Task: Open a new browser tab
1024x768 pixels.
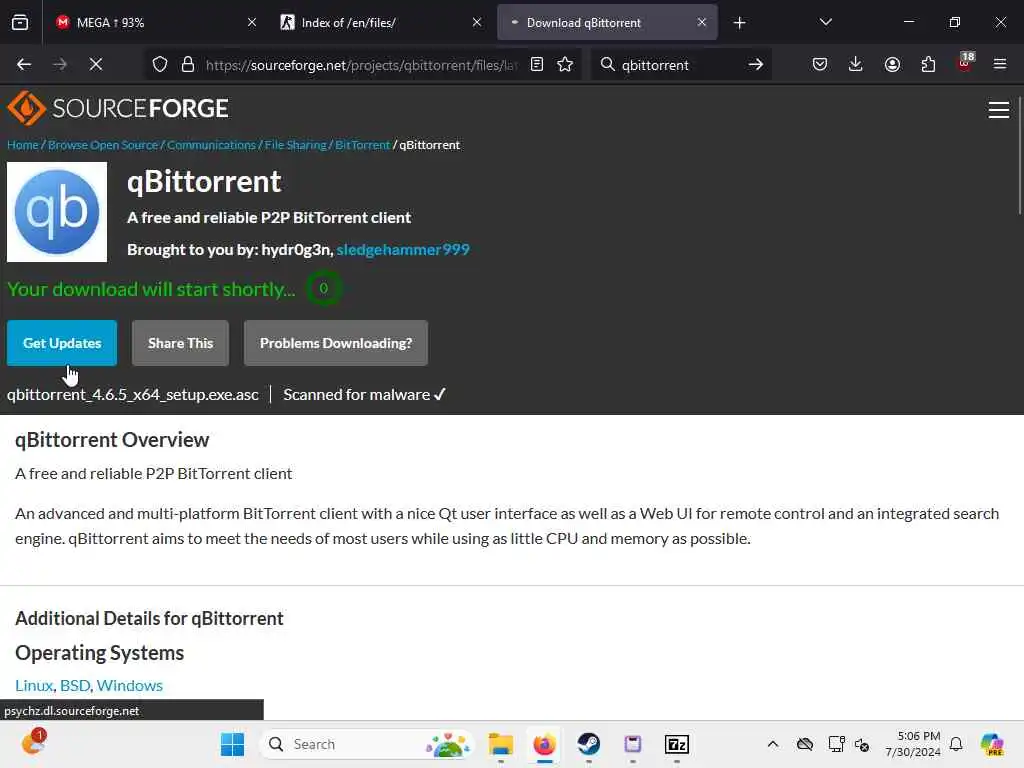Action: click(x=739, y=23)
